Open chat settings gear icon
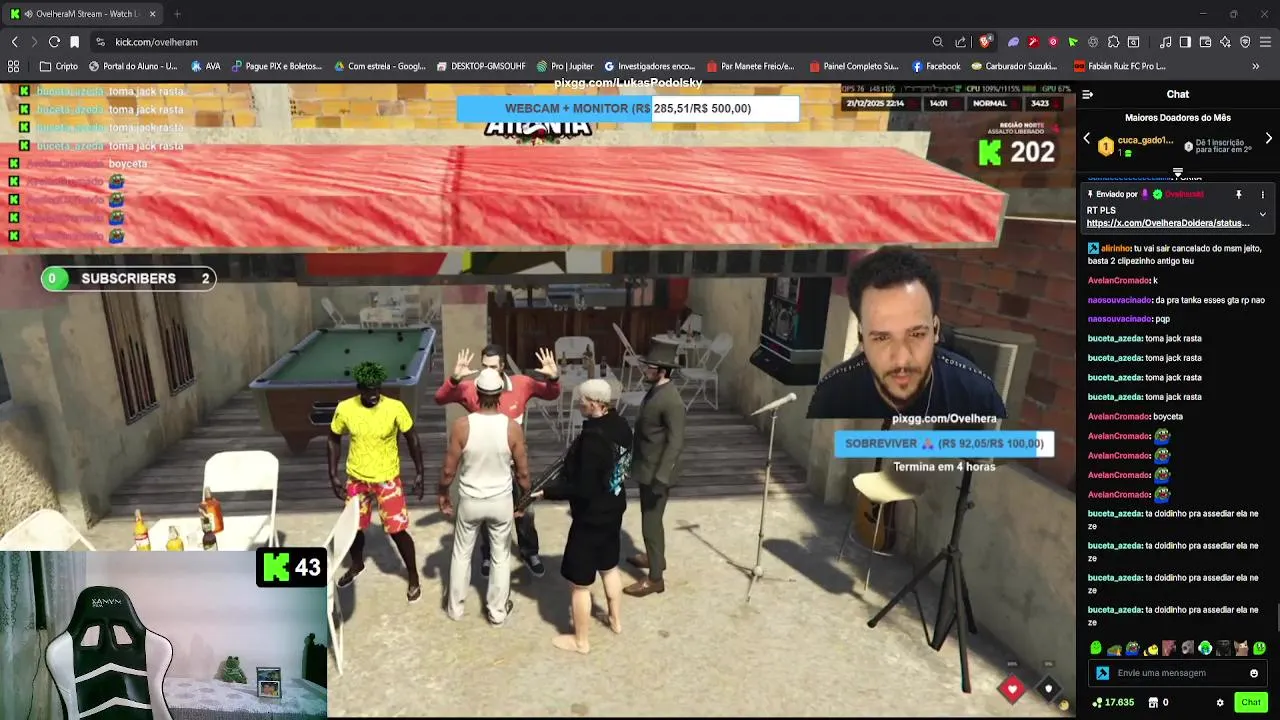Image resolution: width=1280 pixels, height=720 pixels. pos(1220,703)
